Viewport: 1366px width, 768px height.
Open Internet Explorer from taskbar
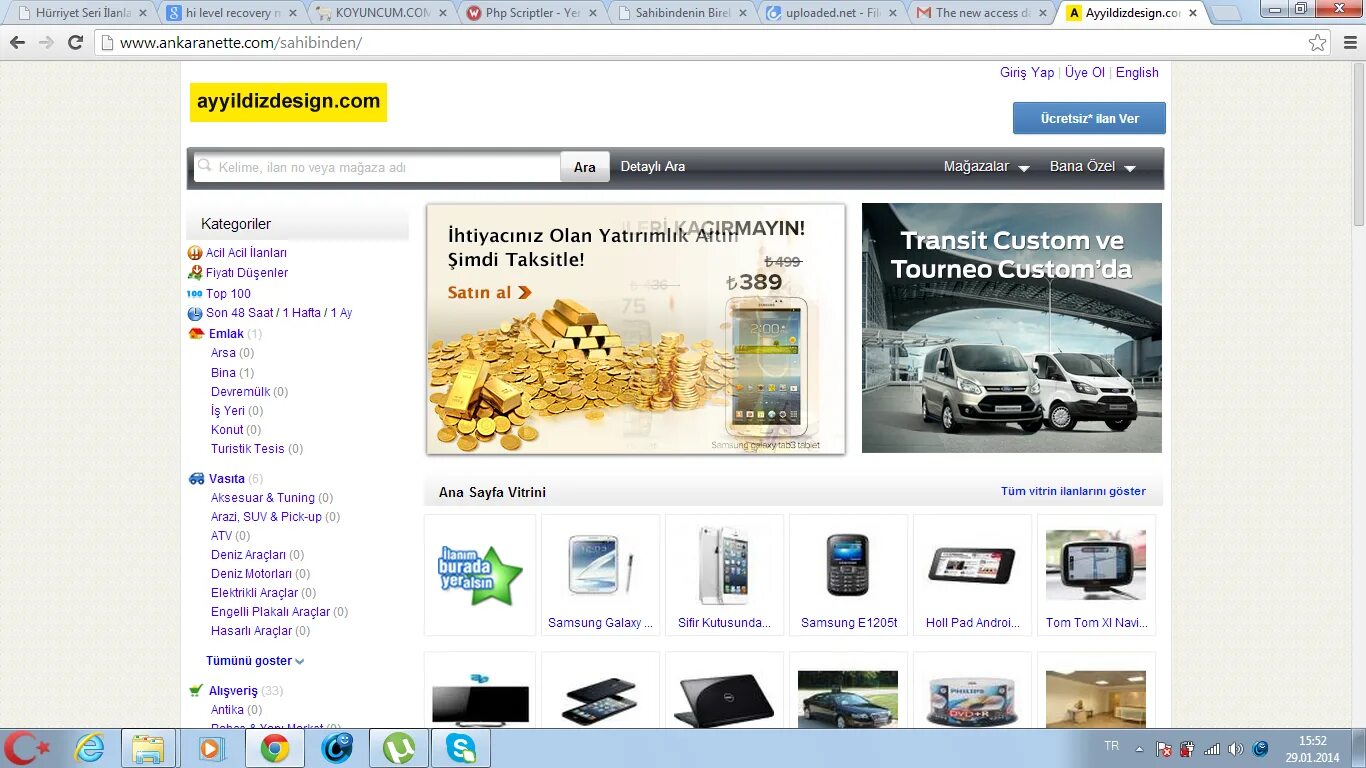click(90, 748)
